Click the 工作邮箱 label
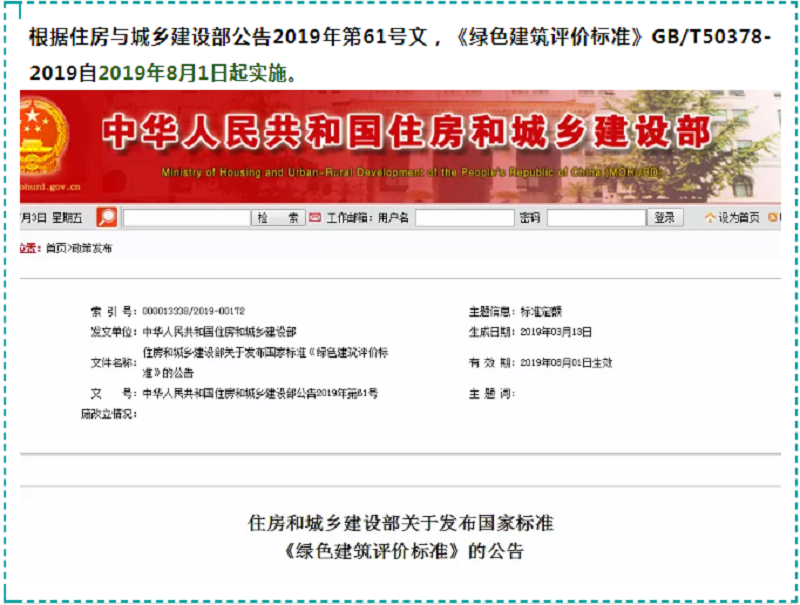Viewport: 800px width, 605px height. [x=348, y=218]
